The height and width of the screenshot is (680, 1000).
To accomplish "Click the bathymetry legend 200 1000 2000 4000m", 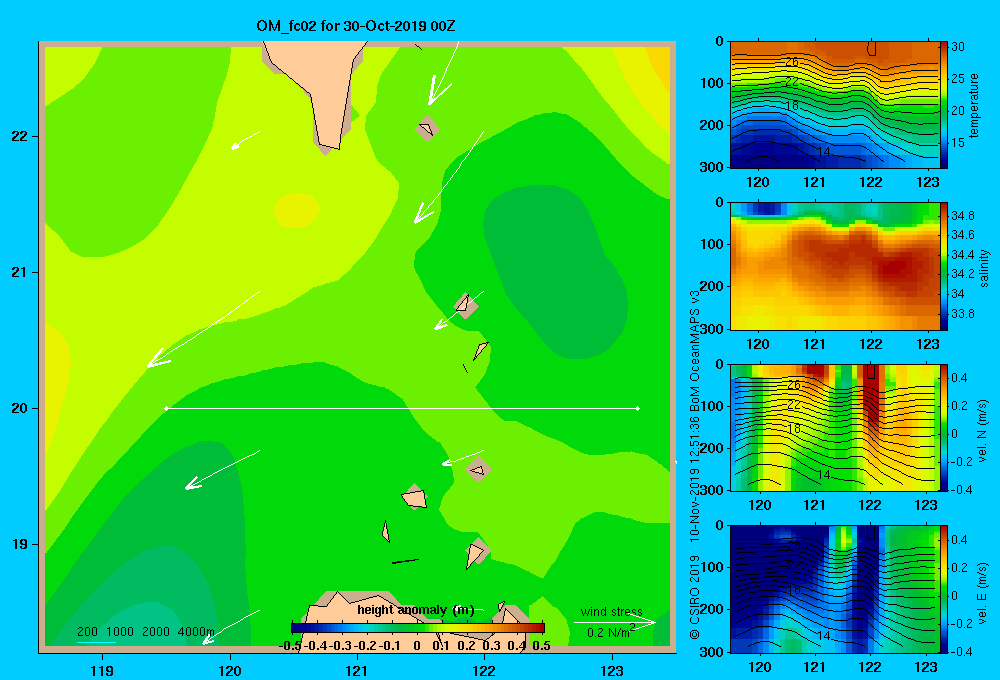I will pos(146,632).
